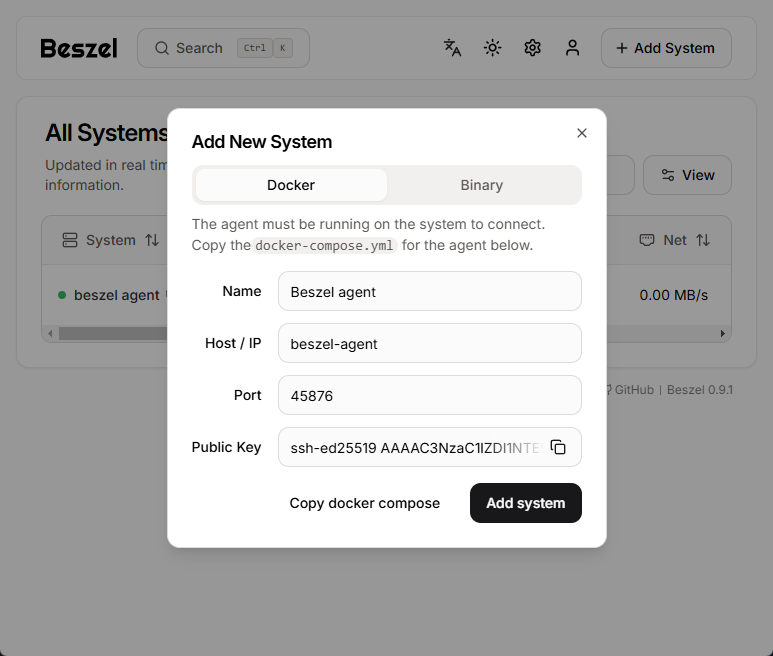The image size is (773, 656).
Task: Click the network icon beside Net header
Action: (647, 240)
